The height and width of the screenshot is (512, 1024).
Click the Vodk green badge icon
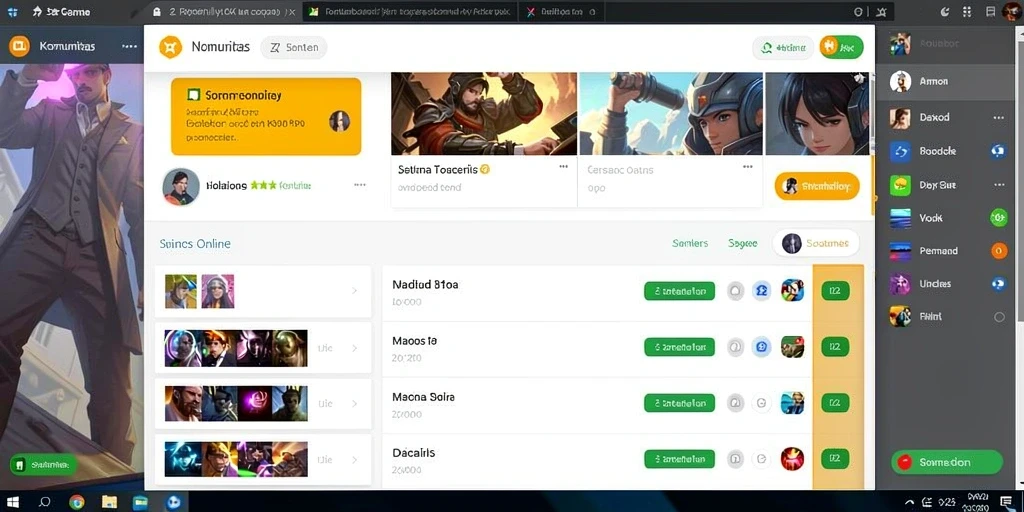[x=999, y=217]
